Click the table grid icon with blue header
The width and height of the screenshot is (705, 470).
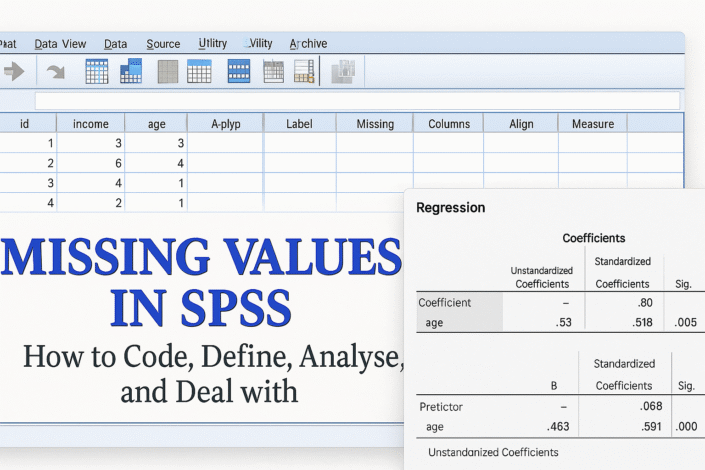(200, 72)
